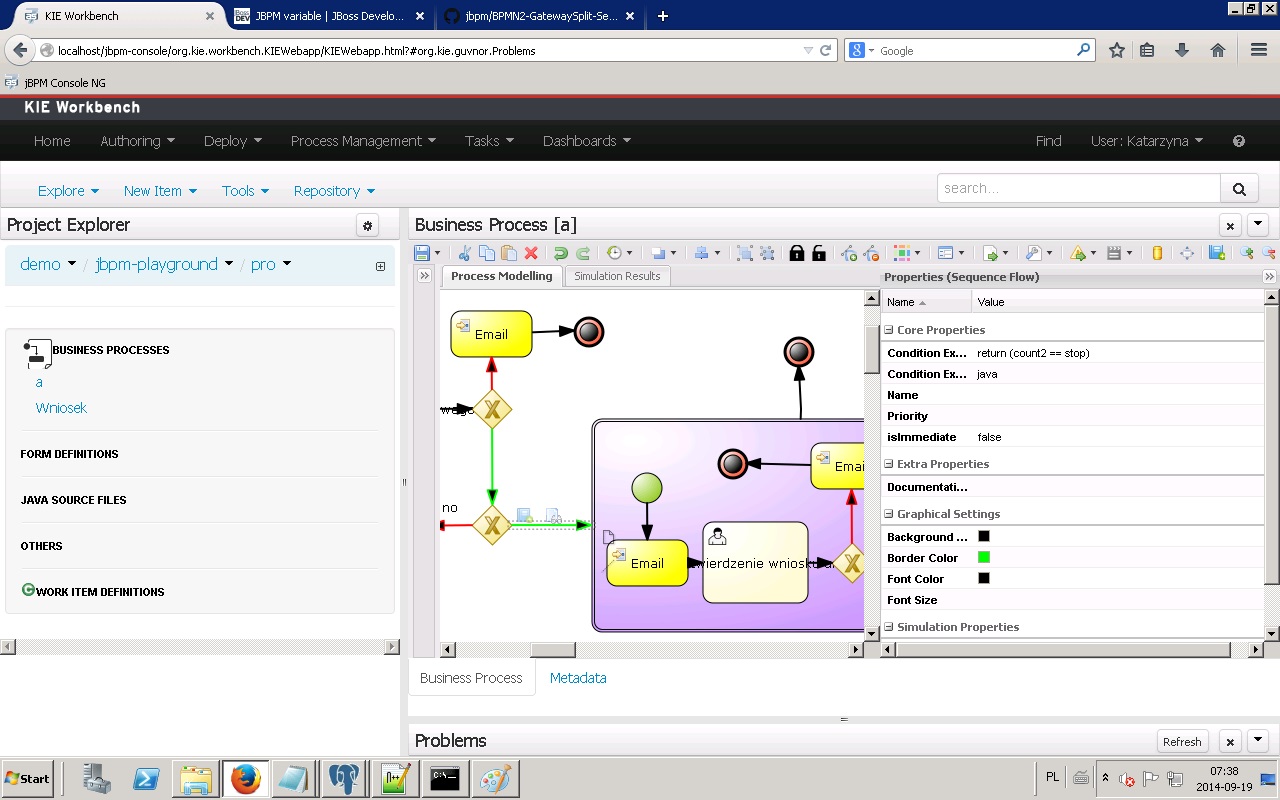Expand the shape repository panel chevron
The image size is (1280, 800).
click(424, 276)
